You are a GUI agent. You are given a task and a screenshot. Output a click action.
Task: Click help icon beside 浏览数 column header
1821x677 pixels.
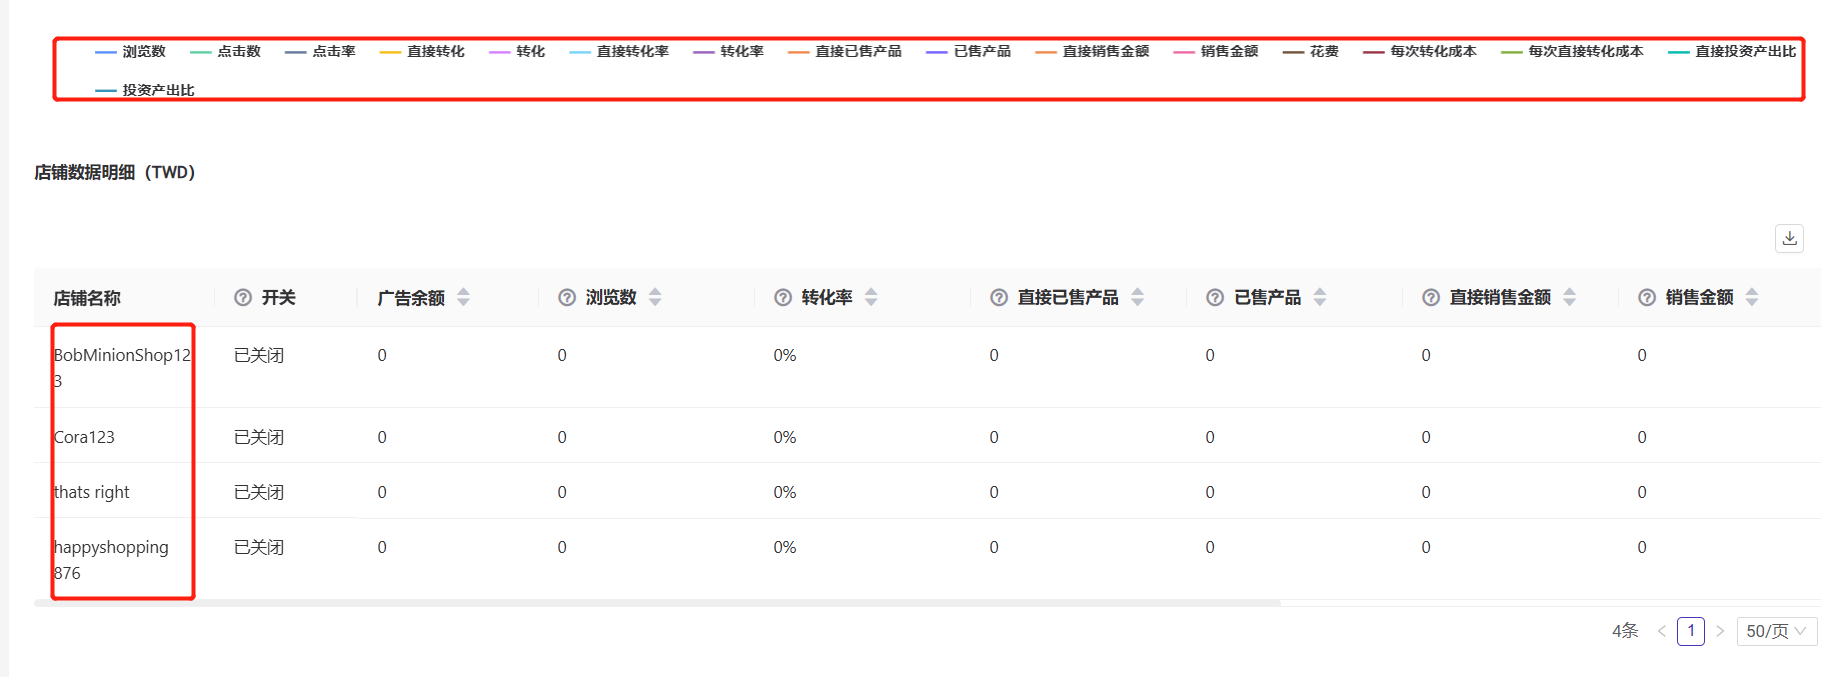(x=567, y=298)
